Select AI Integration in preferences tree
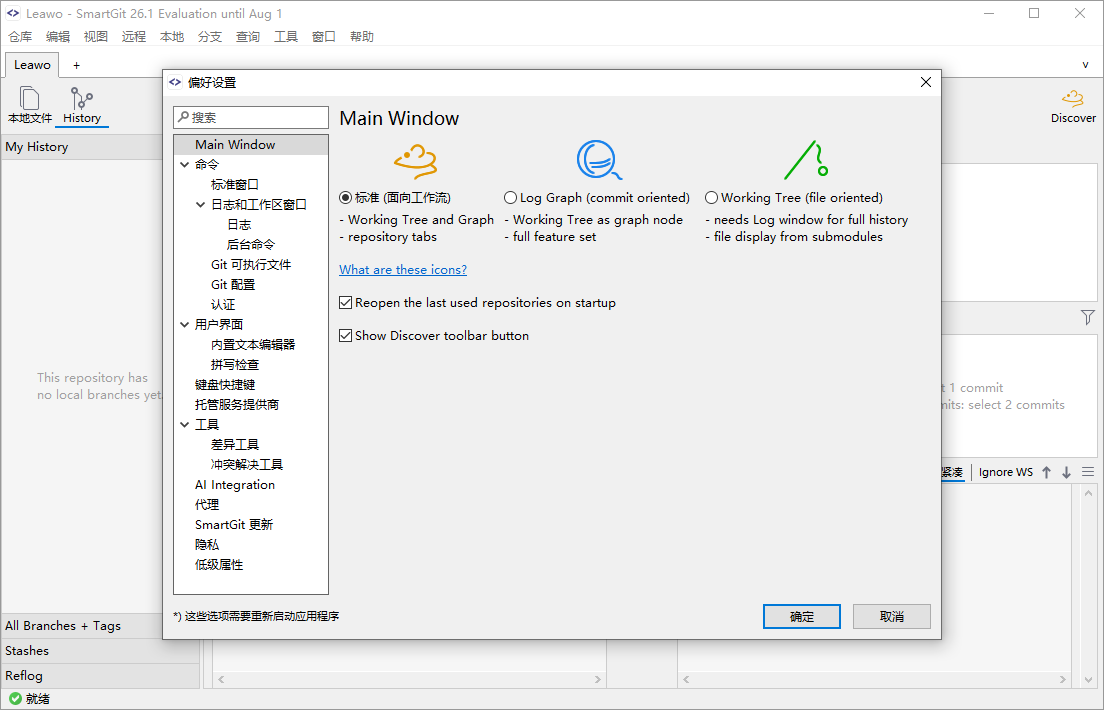 [235, 485]
